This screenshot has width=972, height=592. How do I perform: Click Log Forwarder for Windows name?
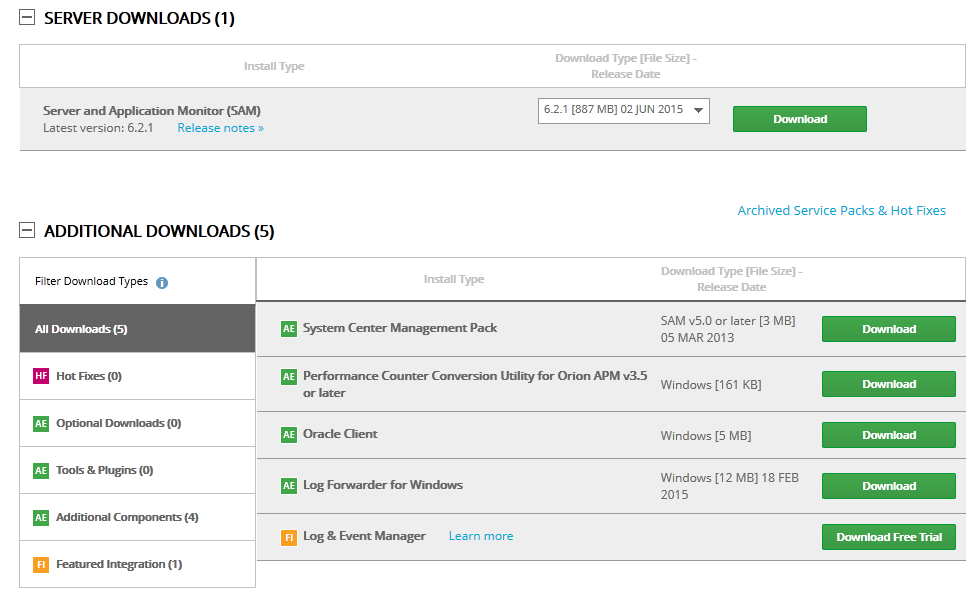point(382,485)
